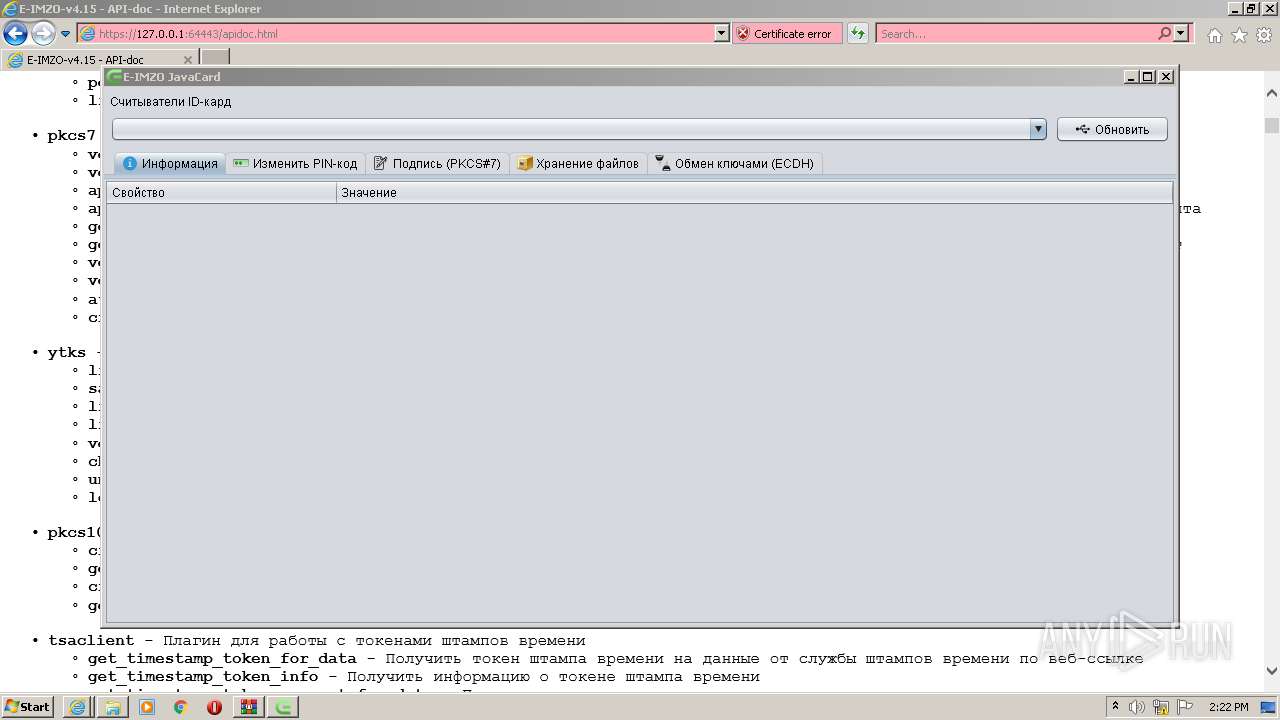1280x720 pixels.
Task: Close the E-IMZO JavaCard window
Action: coord(1166,77)
